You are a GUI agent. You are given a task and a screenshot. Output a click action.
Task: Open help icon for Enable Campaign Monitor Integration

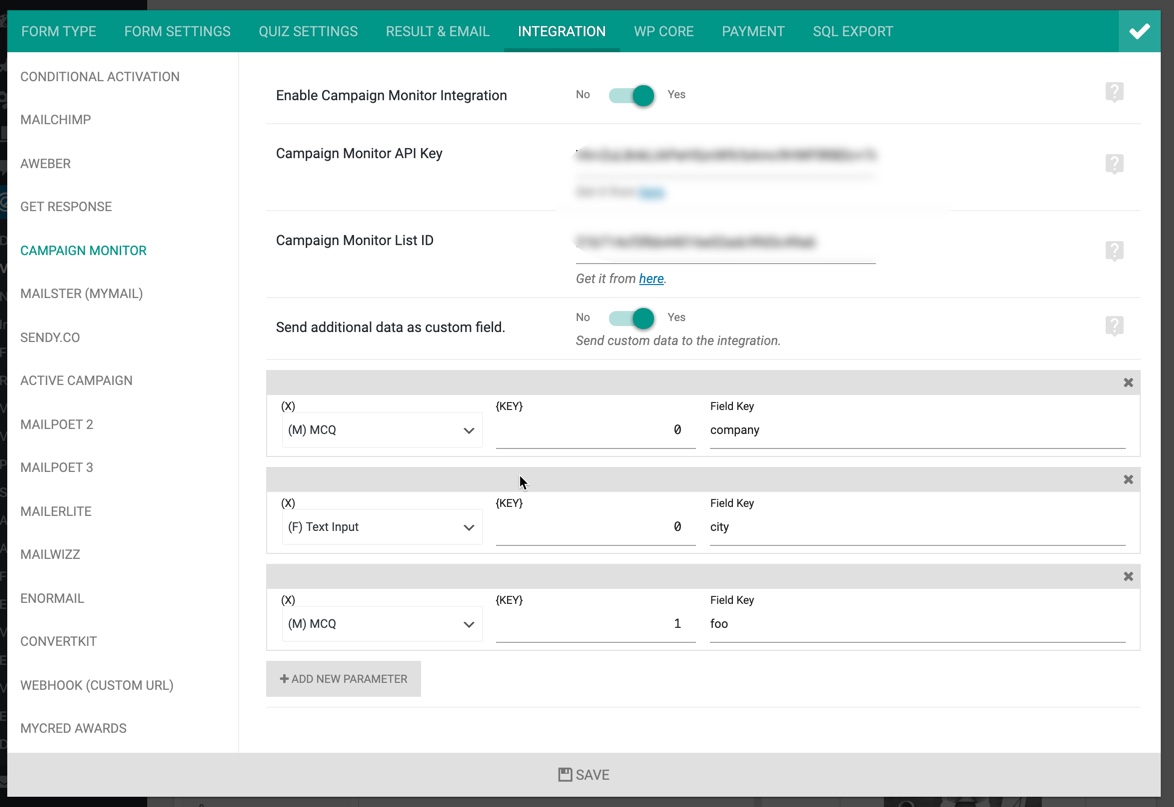tap(1114, 92)
